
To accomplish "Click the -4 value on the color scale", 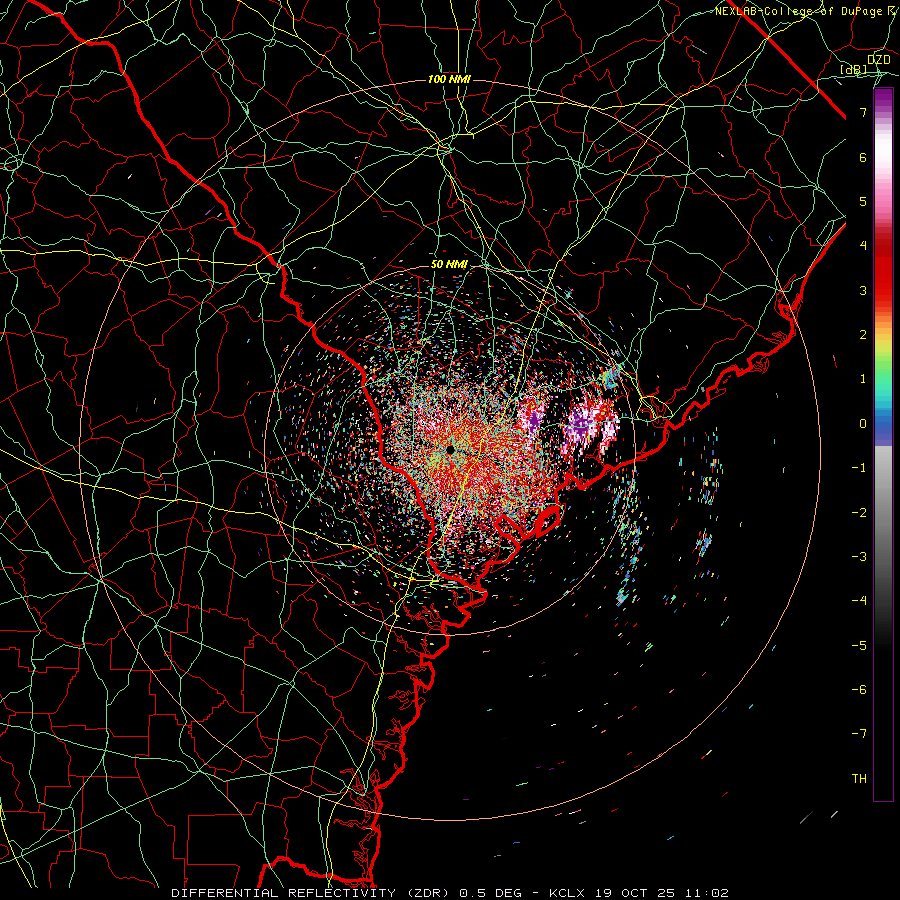I will coord(859,600).
